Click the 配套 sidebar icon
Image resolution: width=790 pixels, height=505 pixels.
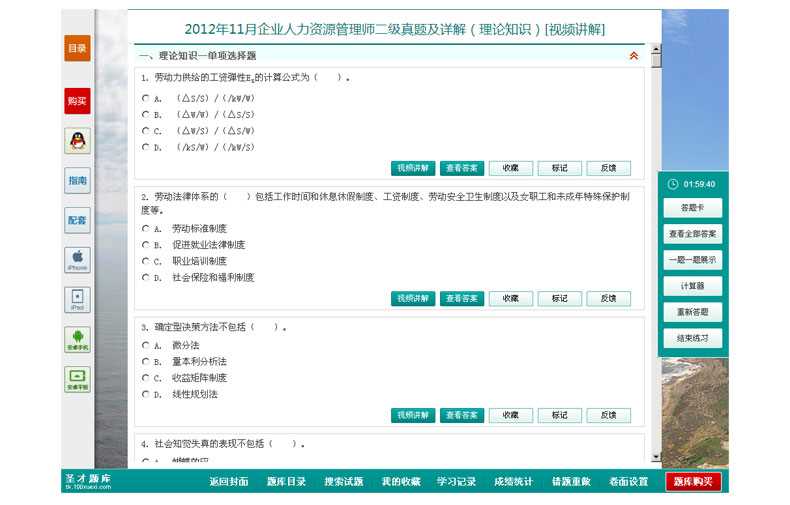click(x=77, y=220)
